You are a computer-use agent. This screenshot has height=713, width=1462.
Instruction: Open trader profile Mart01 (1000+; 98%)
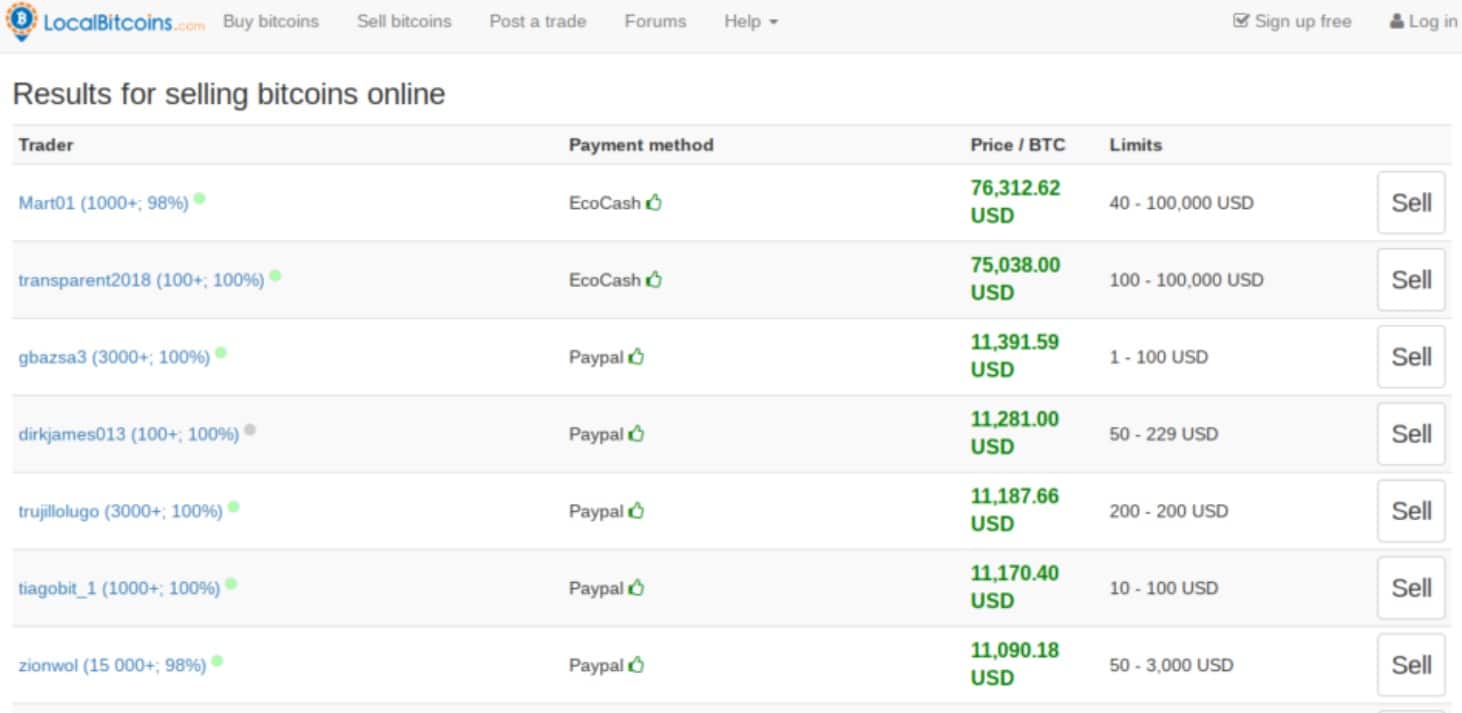[104, 203]
